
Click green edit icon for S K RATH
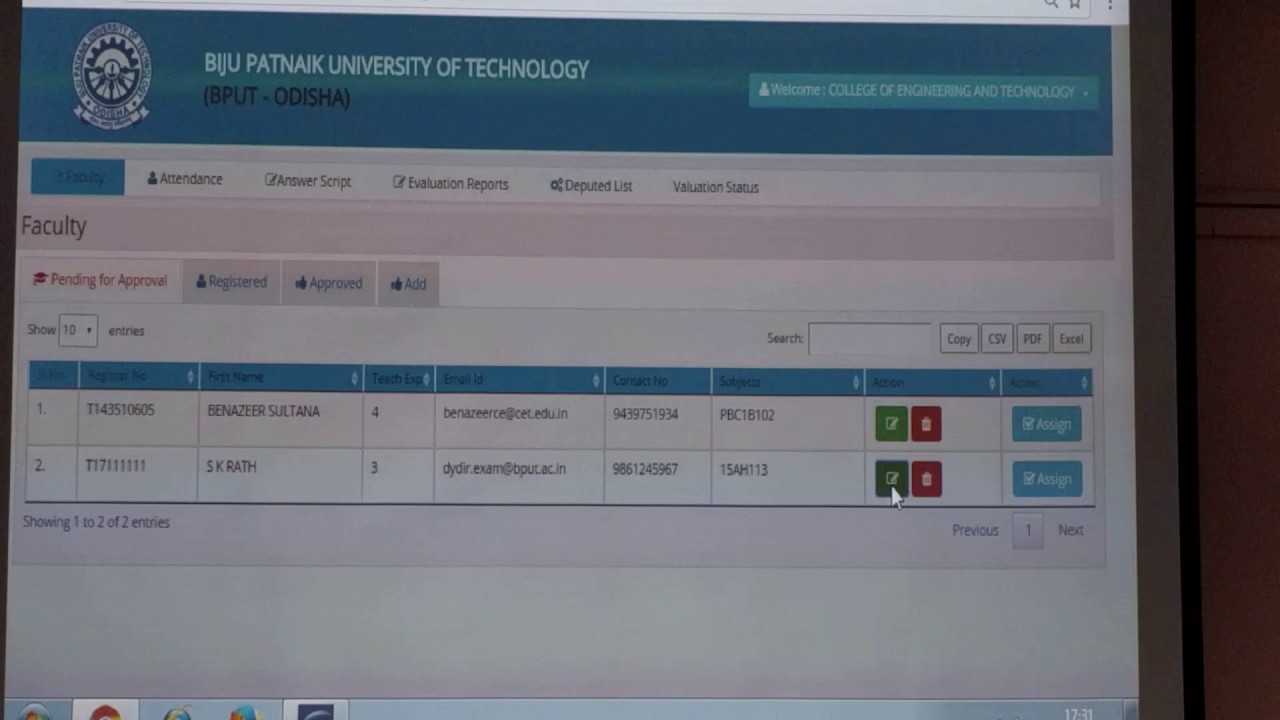pos(891,479)
